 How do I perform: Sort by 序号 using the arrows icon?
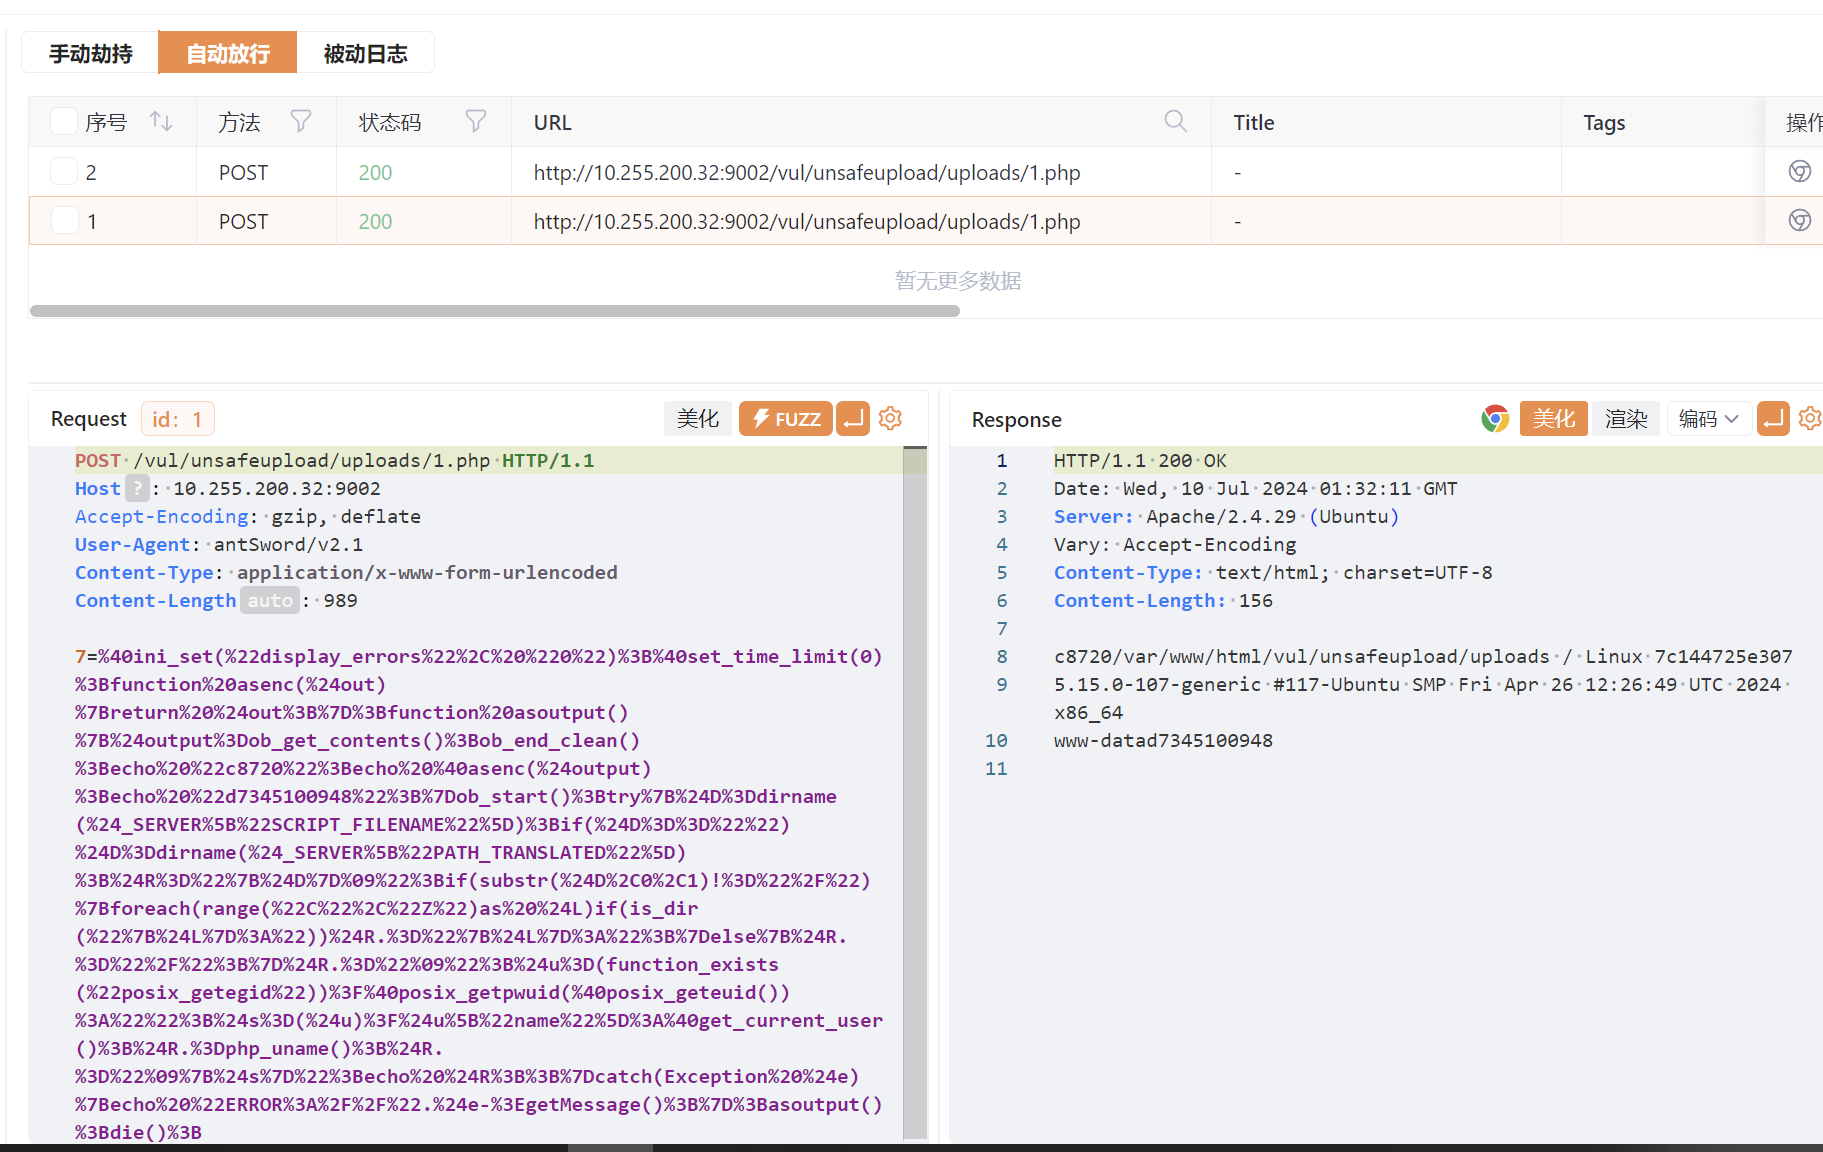(x=161, y=122)
